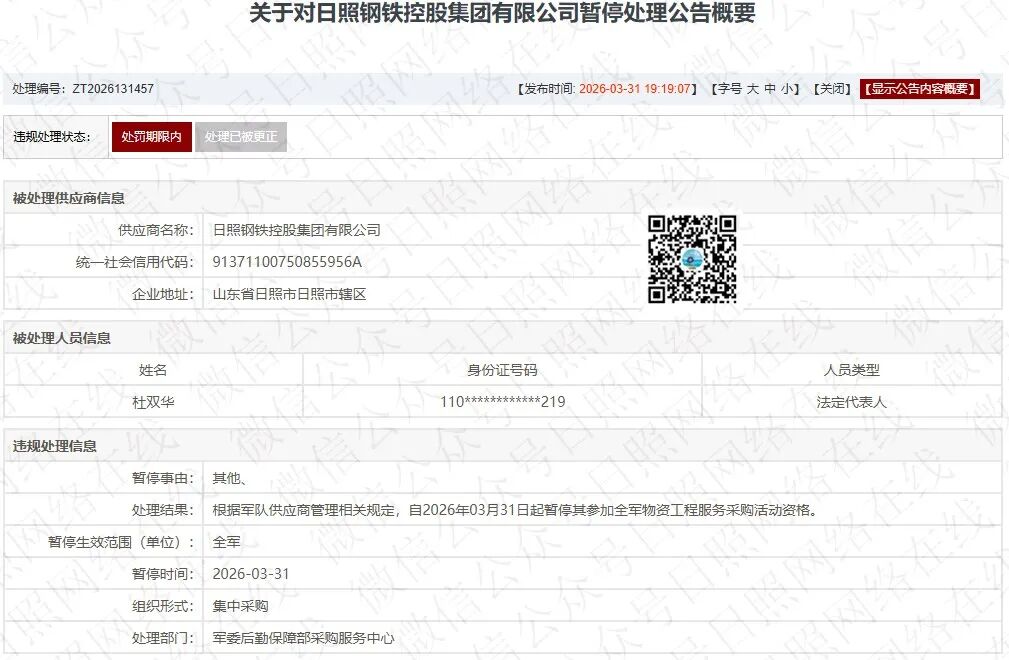
Task: Click the 被处理供应商信息 section header
Action: coord(68,198)
